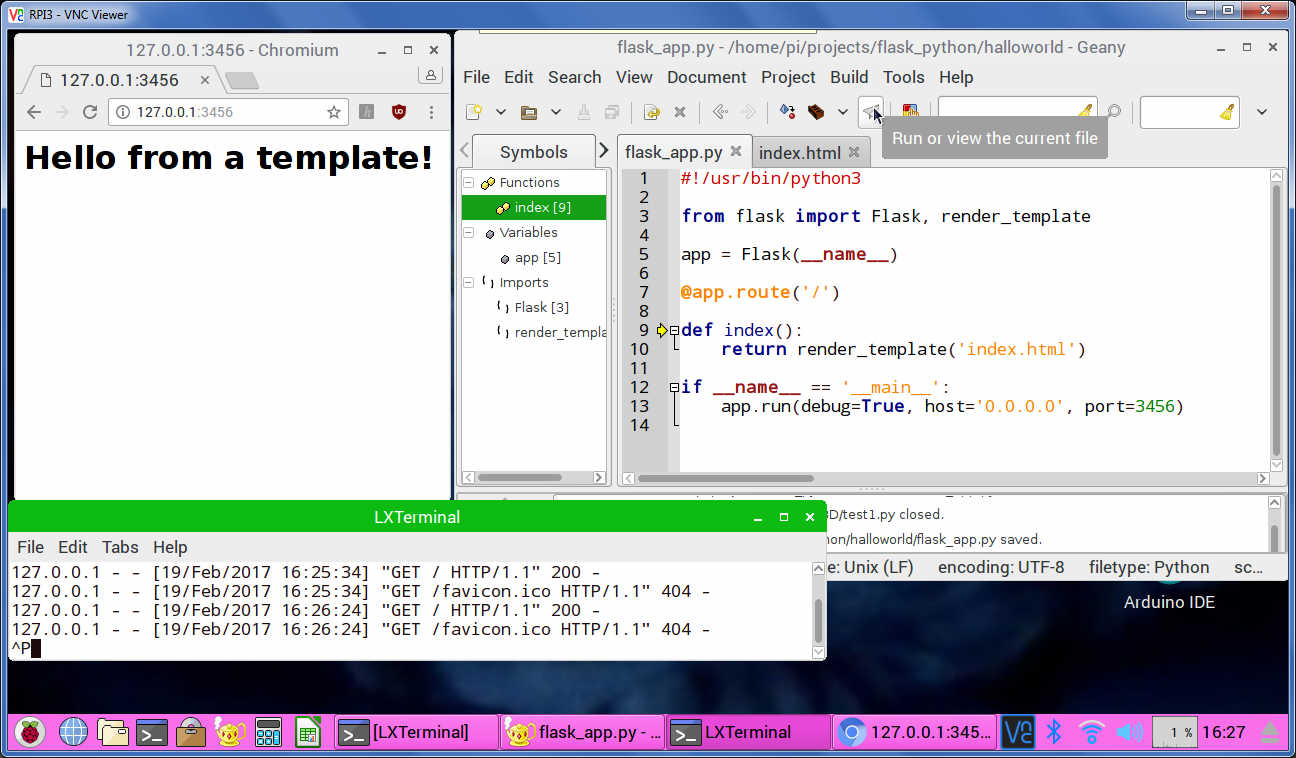The image size is (1296, 758).
Task: Select the flask_app.py taskbar button
Action: coord(583,732)
